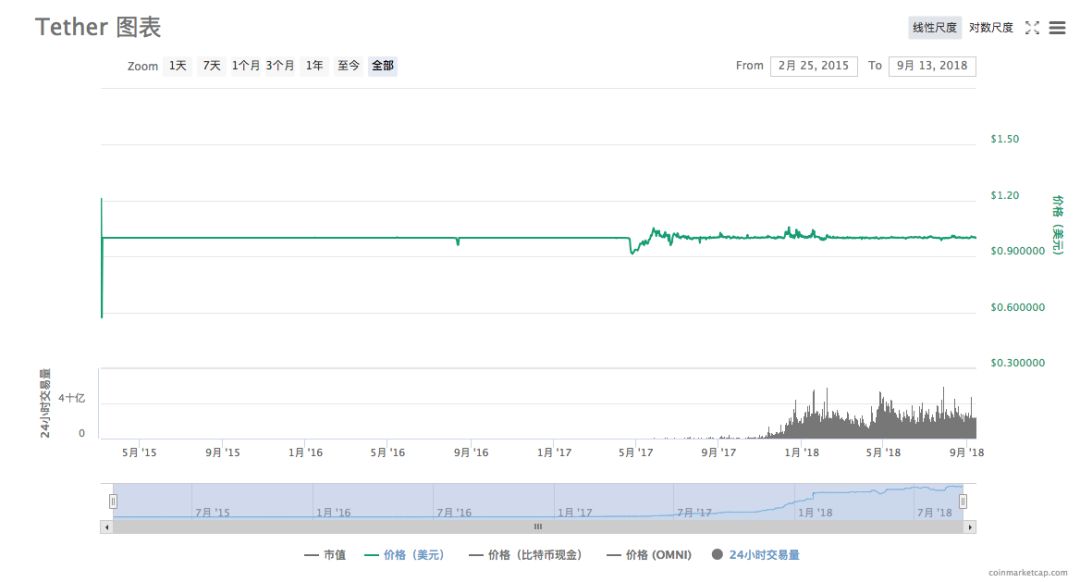1080x582 pixels.
Task: Click the $1.50 price axis label
Action: 1004,139
